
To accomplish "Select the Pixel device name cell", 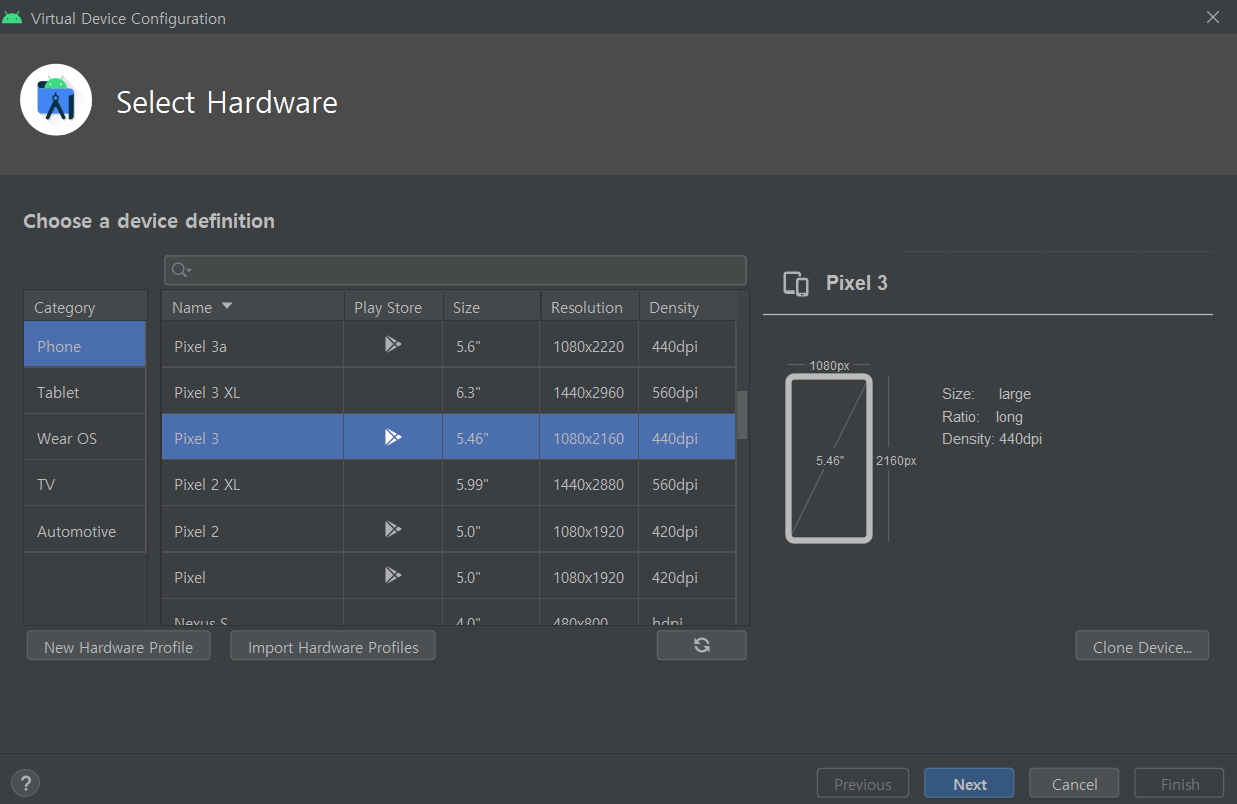I will [253, 577].
